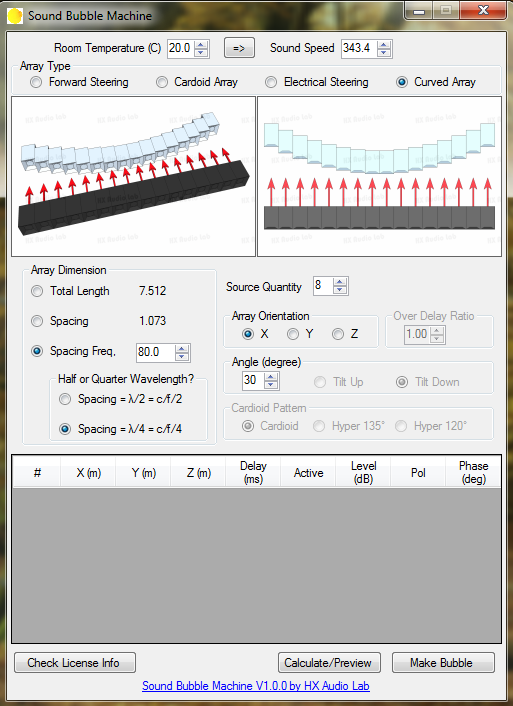The image size is (513, 706).
Task: Decrease Sound Speed with down arrow
Action: click(384, 52)
